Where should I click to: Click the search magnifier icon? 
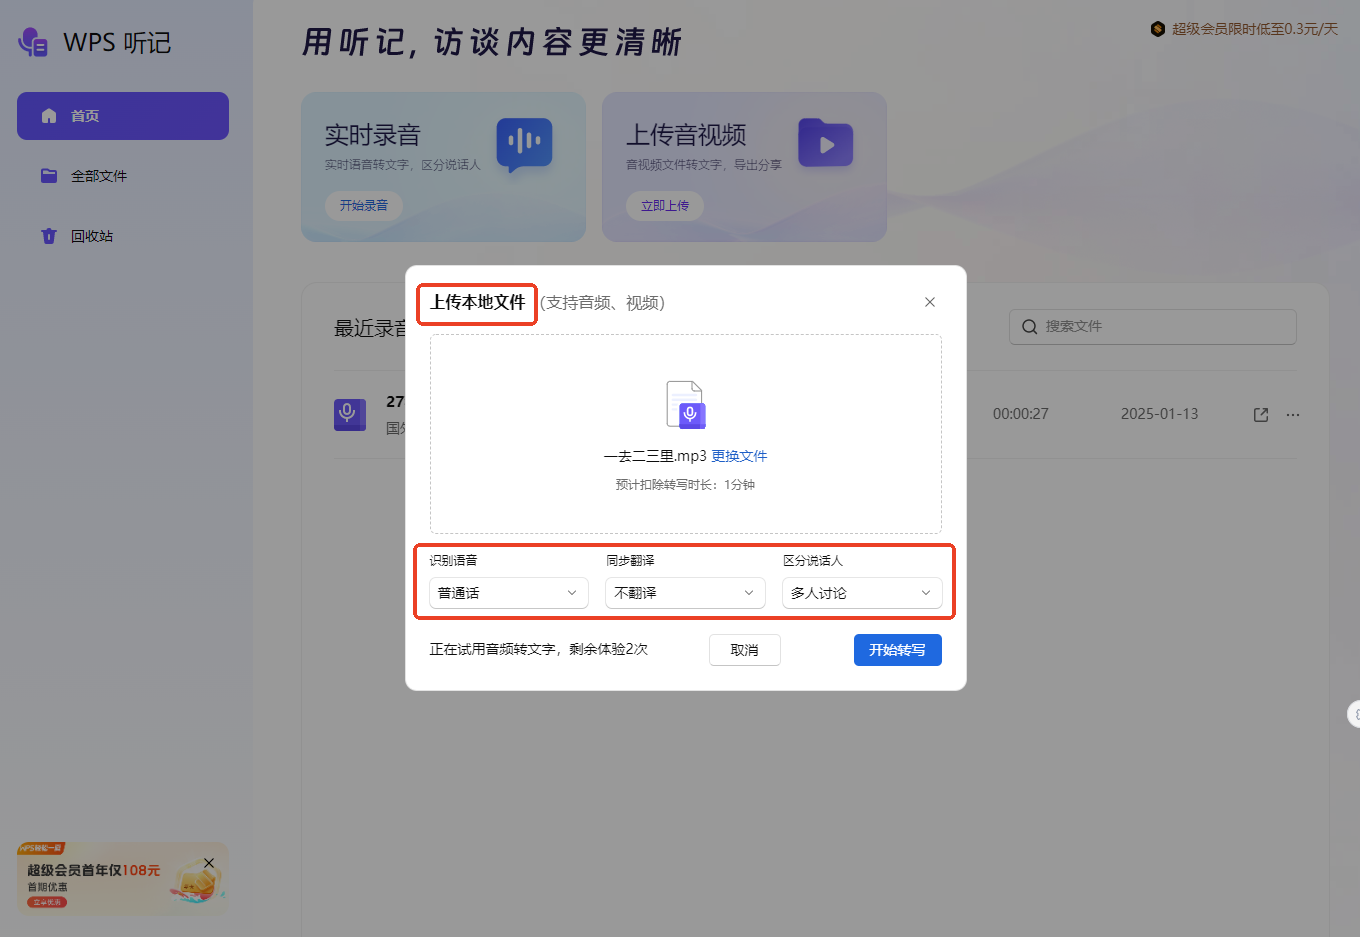click(1029, 326)
